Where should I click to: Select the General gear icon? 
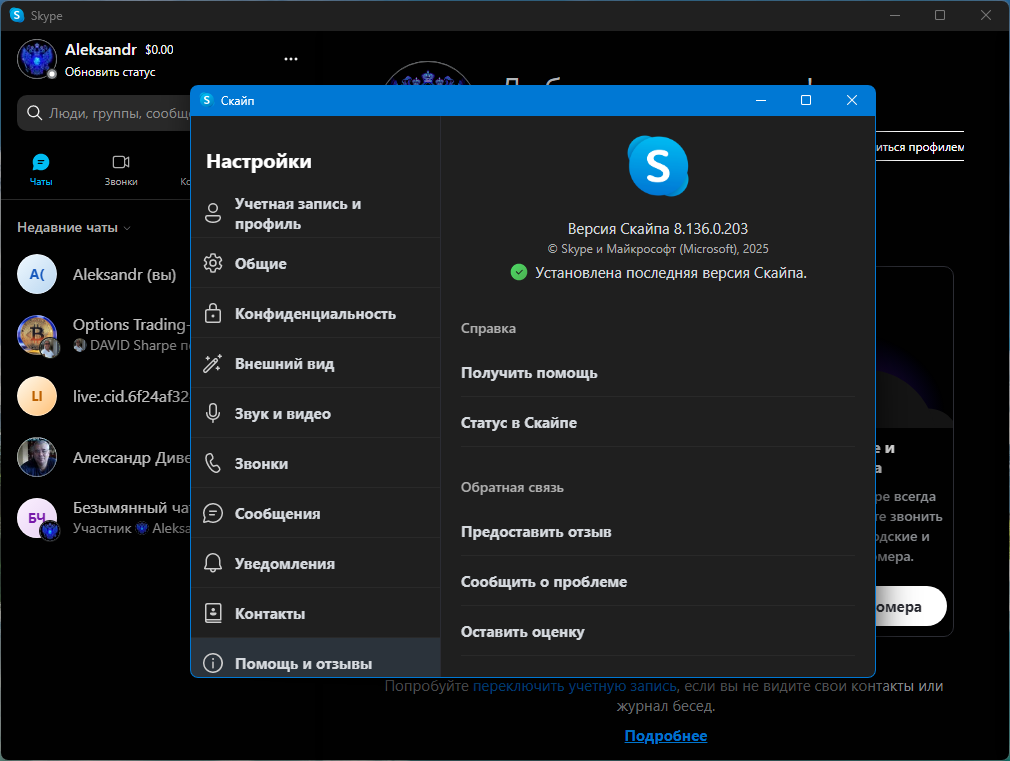coord(213,263)
